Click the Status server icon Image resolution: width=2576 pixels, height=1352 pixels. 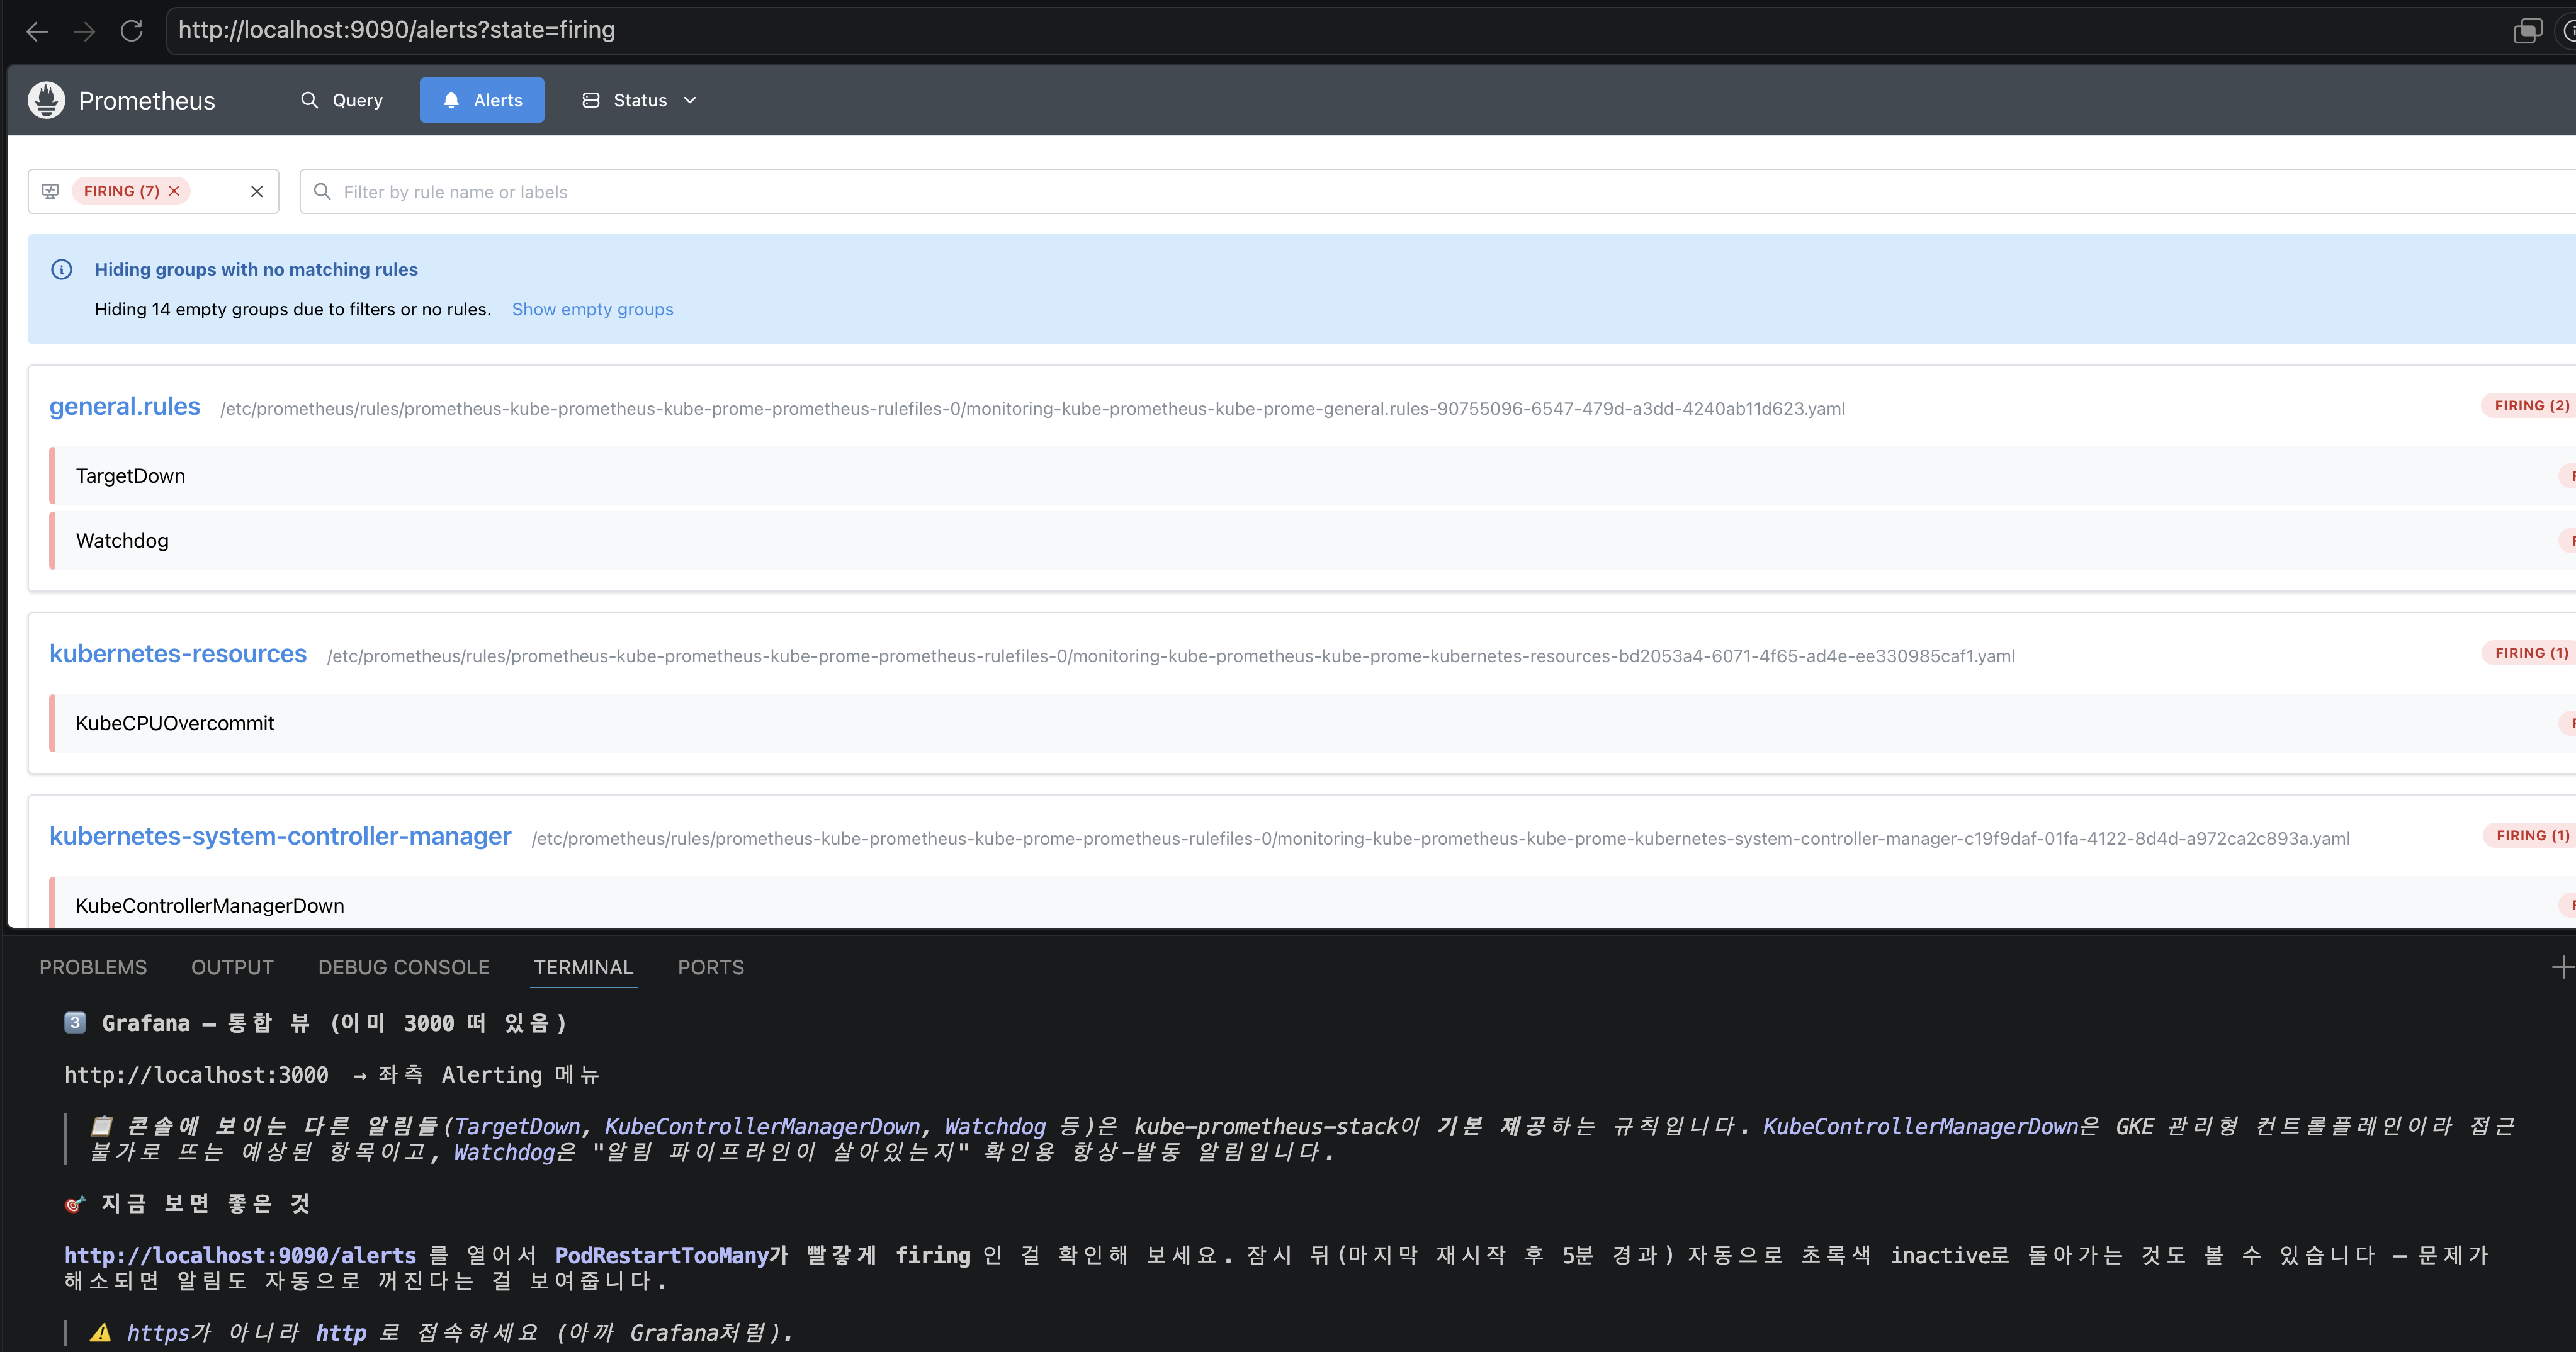coord(591,100)
